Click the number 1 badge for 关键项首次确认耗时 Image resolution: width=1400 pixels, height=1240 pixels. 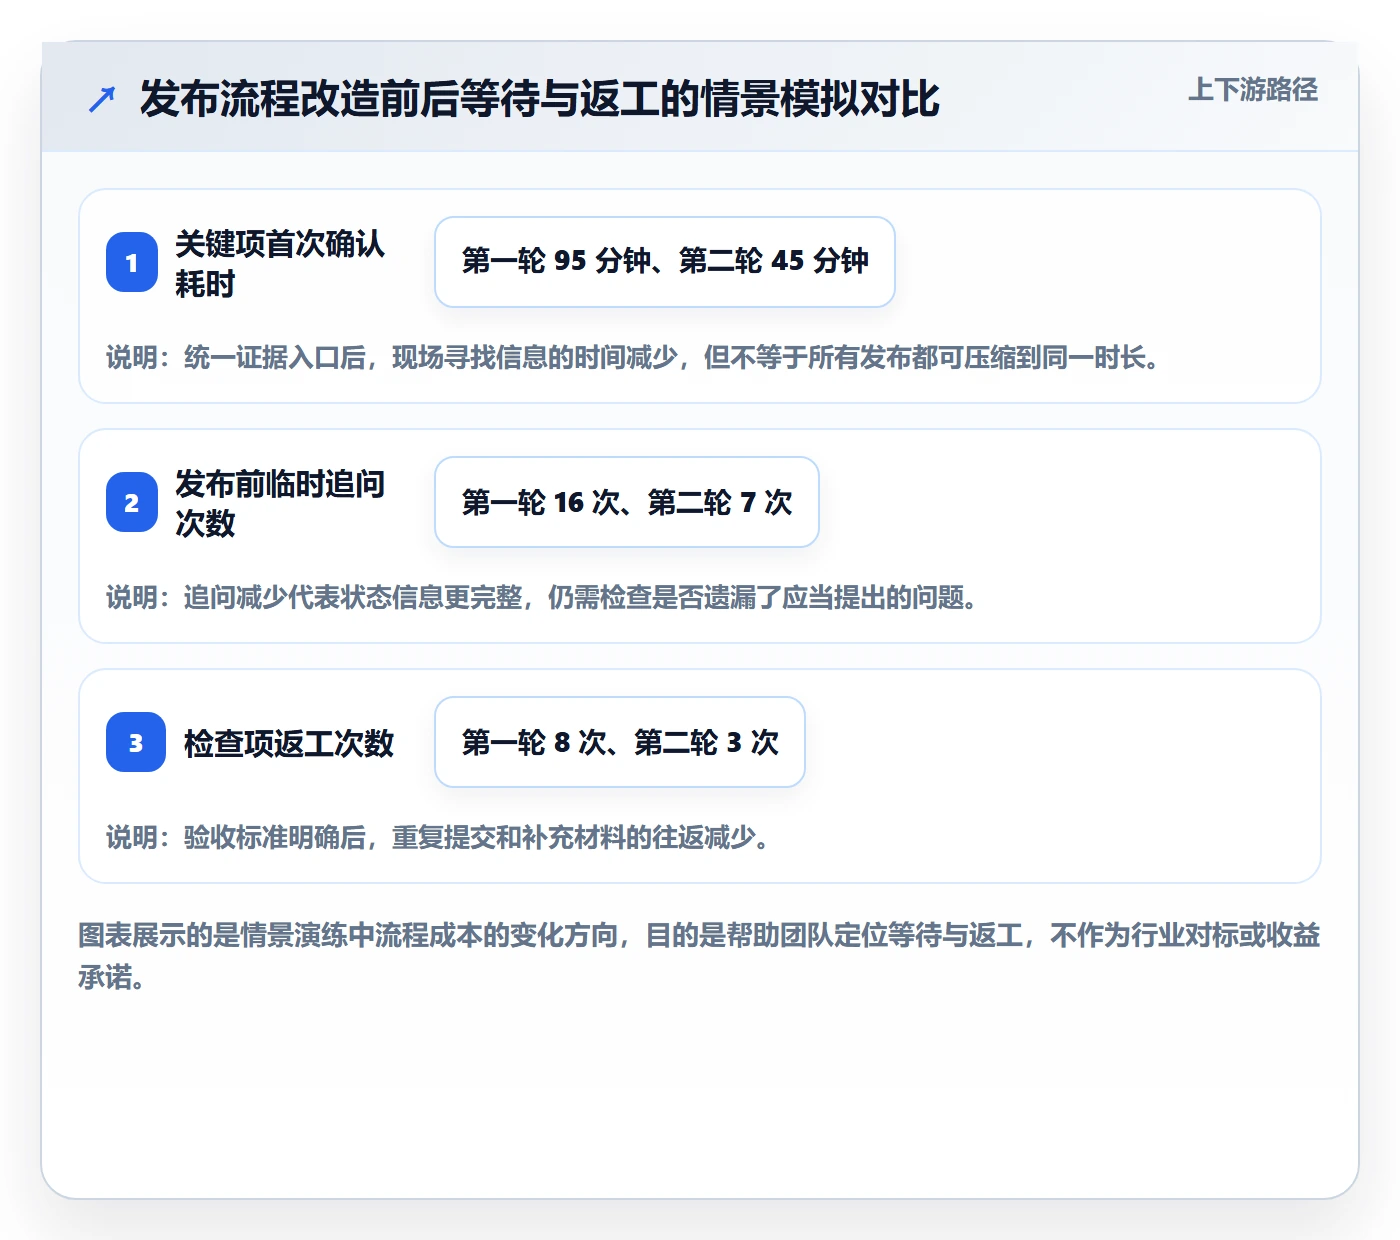tap(132, 262)
